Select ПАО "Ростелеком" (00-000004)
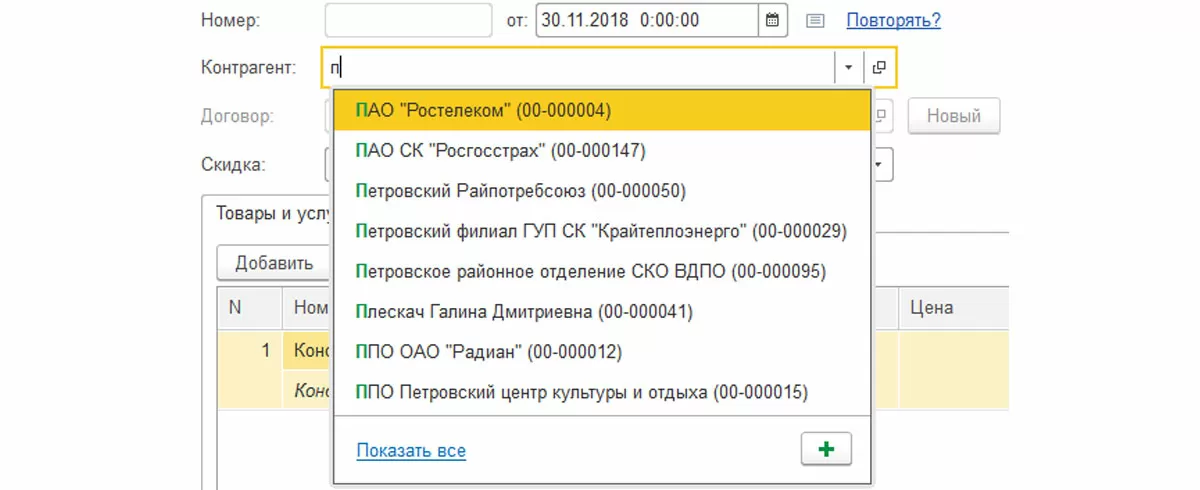1200x490 pixels. point(602,110)
